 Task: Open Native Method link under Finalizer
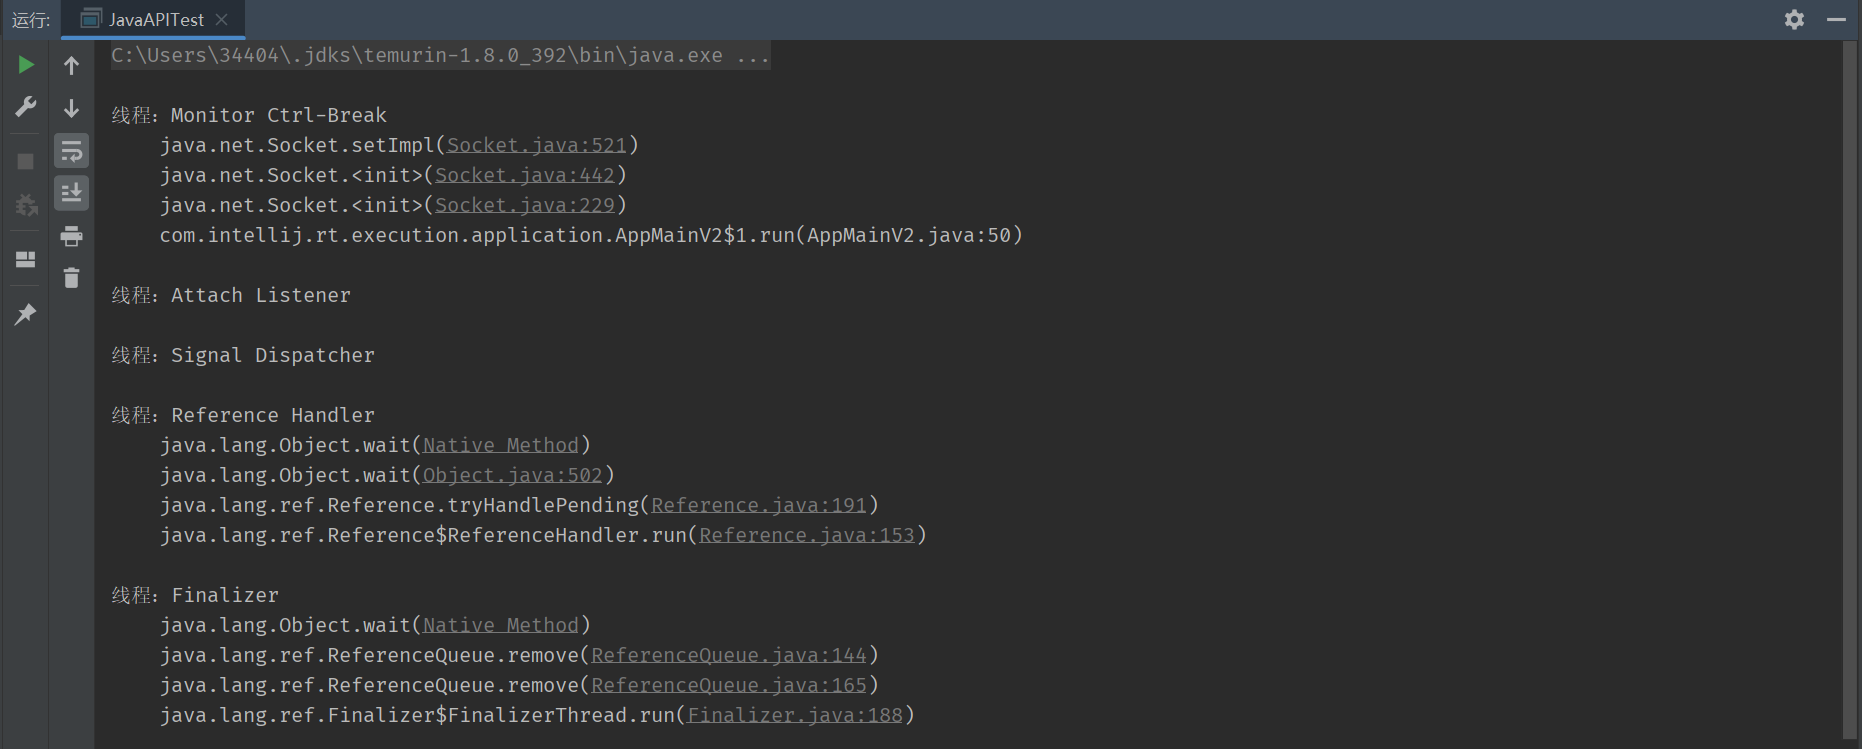coord(500,625)
